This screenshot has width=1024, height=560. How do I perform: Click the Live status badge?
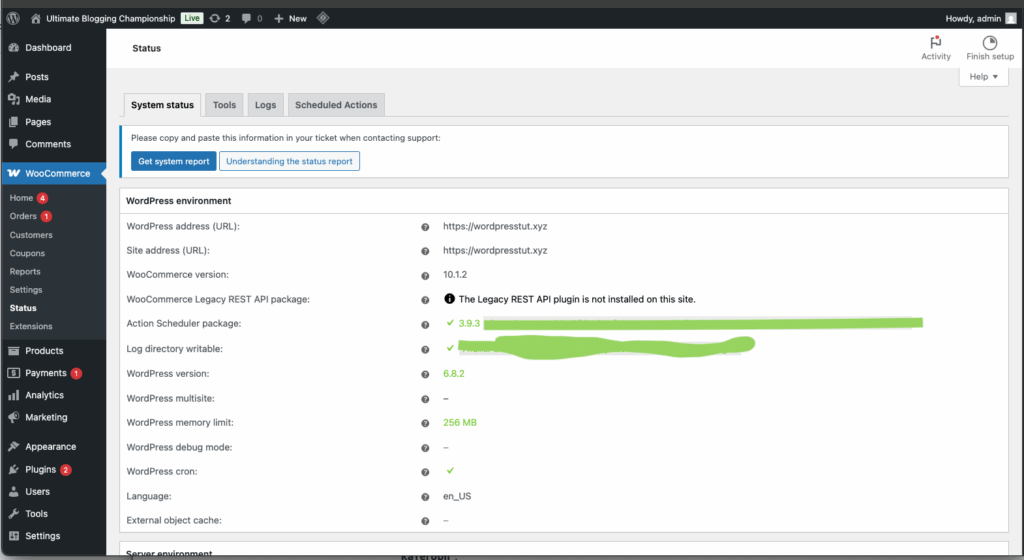191,18
